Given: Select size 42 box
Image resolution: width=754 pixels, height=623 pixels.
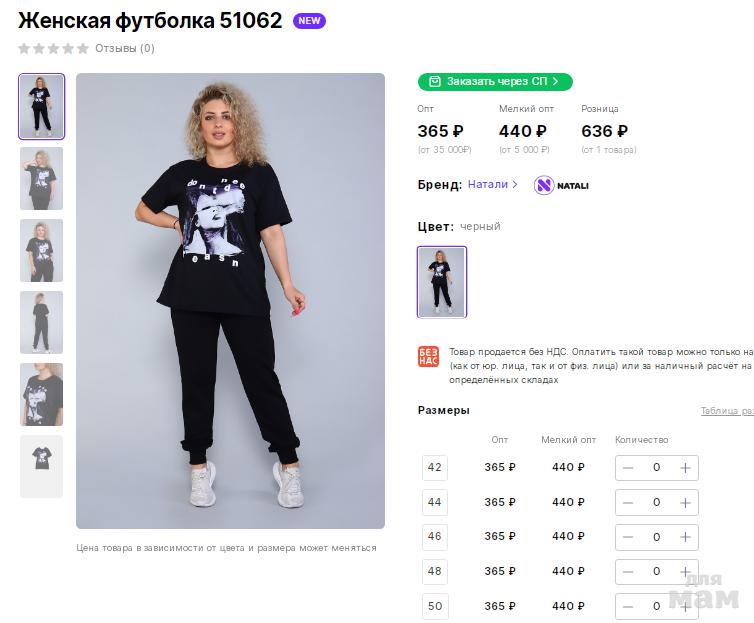Looking at the screenshot, I should click(x=434, y=467).
